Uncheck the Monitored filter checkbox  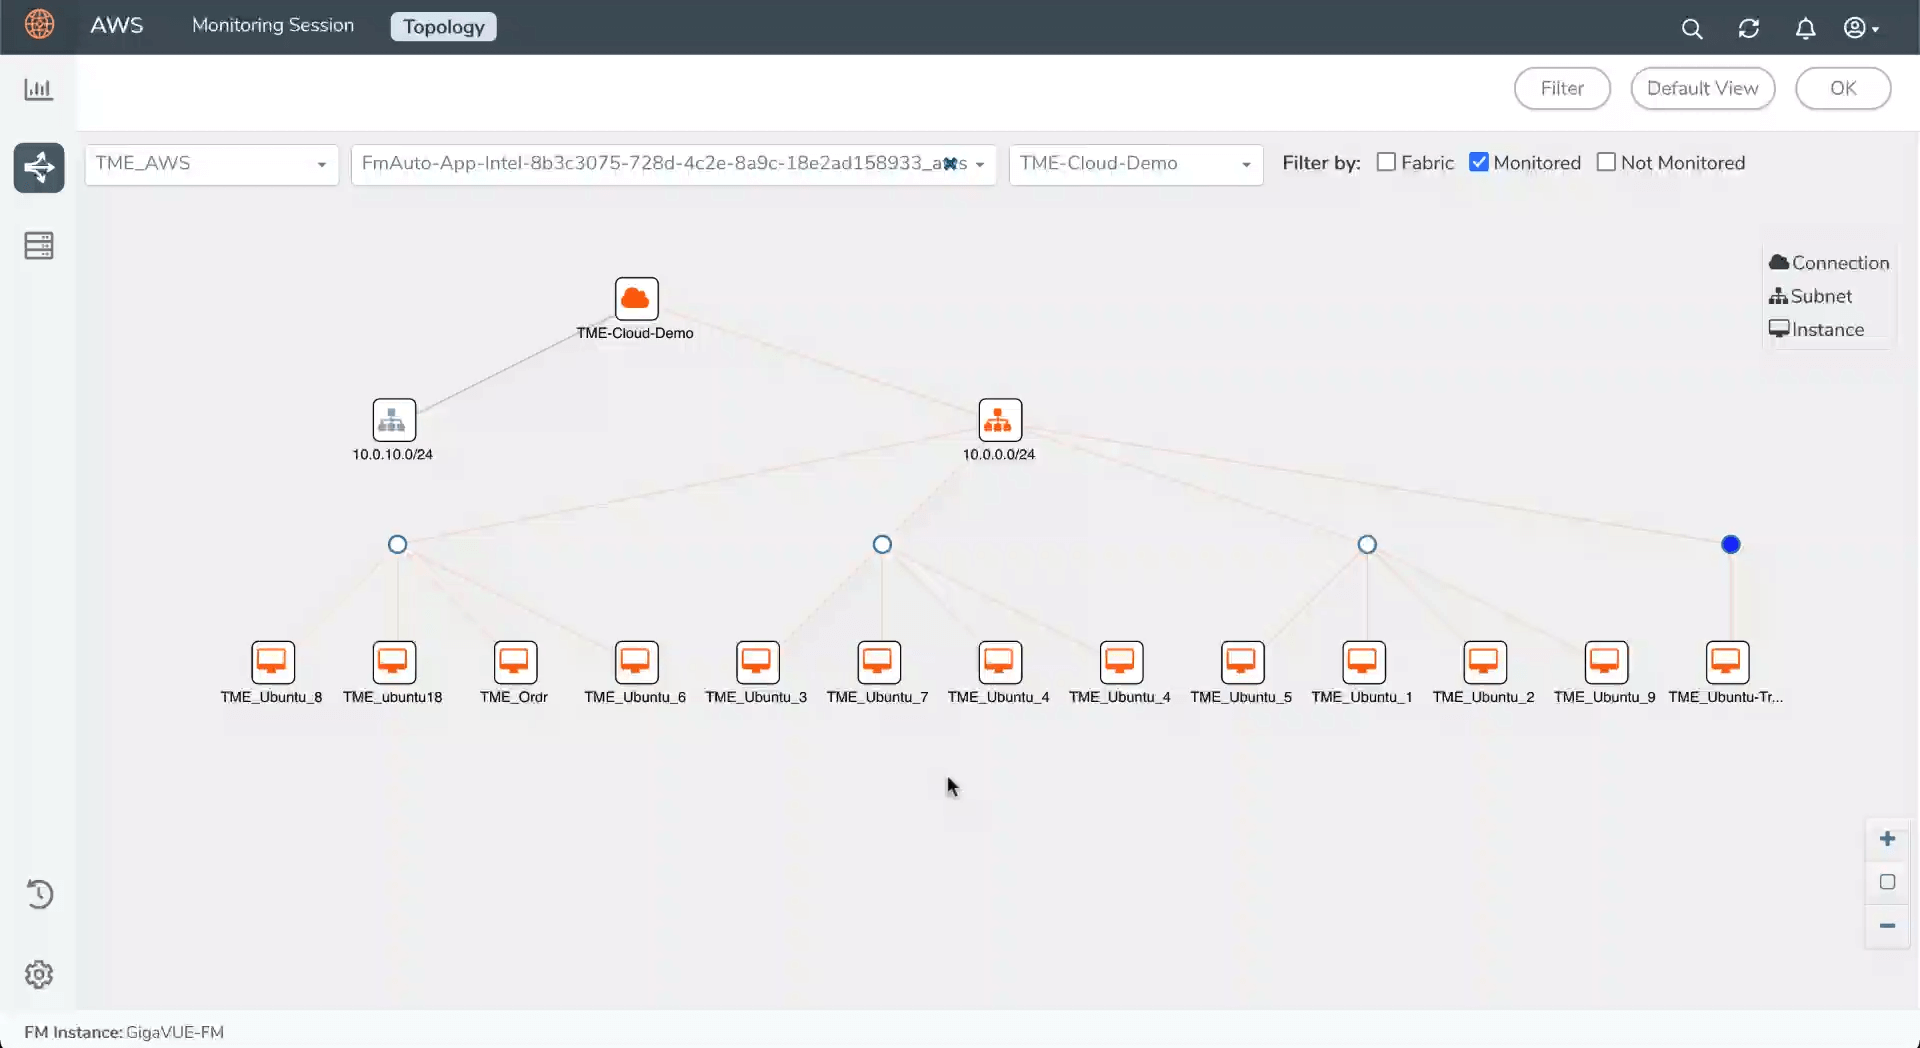click(x=1479, y=162)
